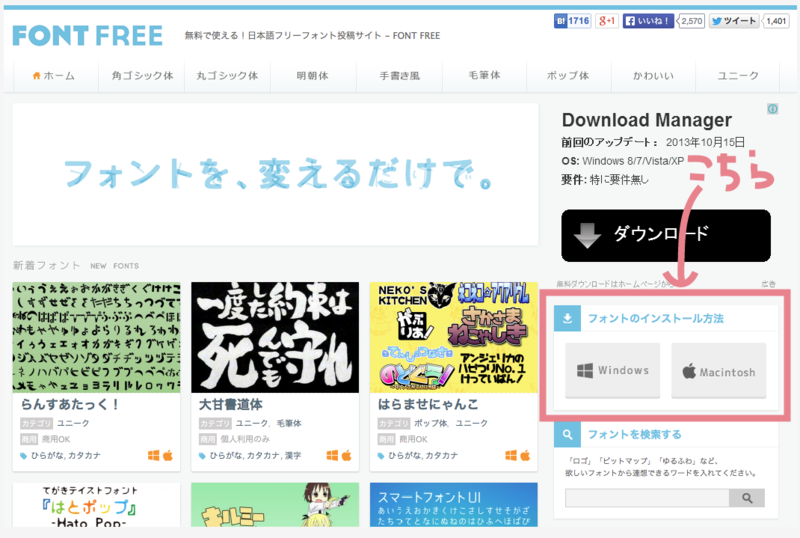
Task: Open the 手書き風 category
Action: click(x=399, y=76)
